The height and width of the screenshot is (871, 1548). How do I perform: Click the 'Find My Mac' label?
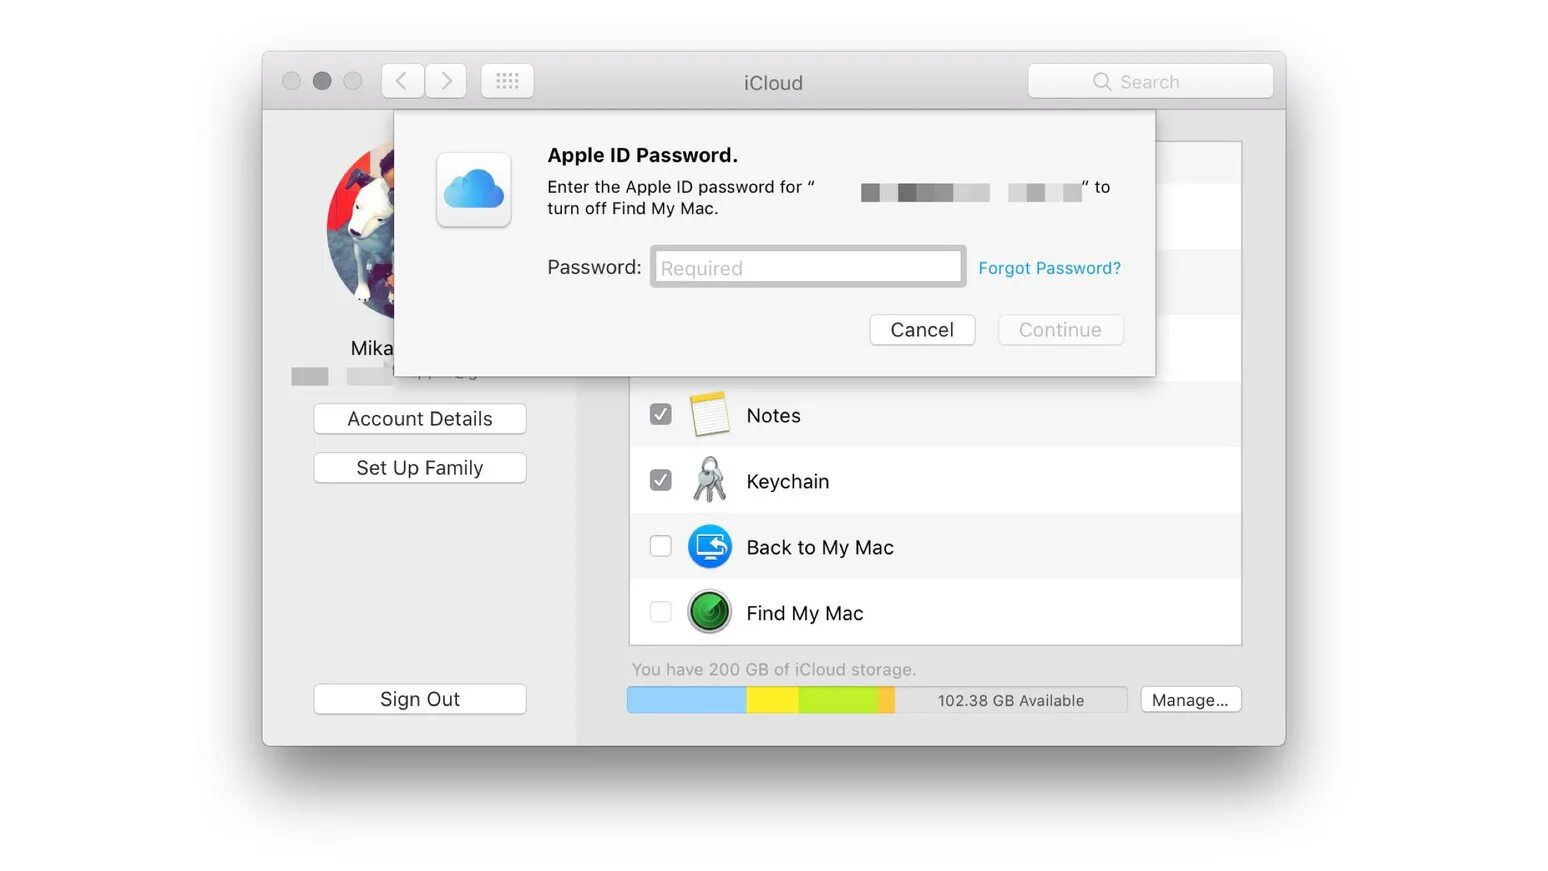coord(804,614)
